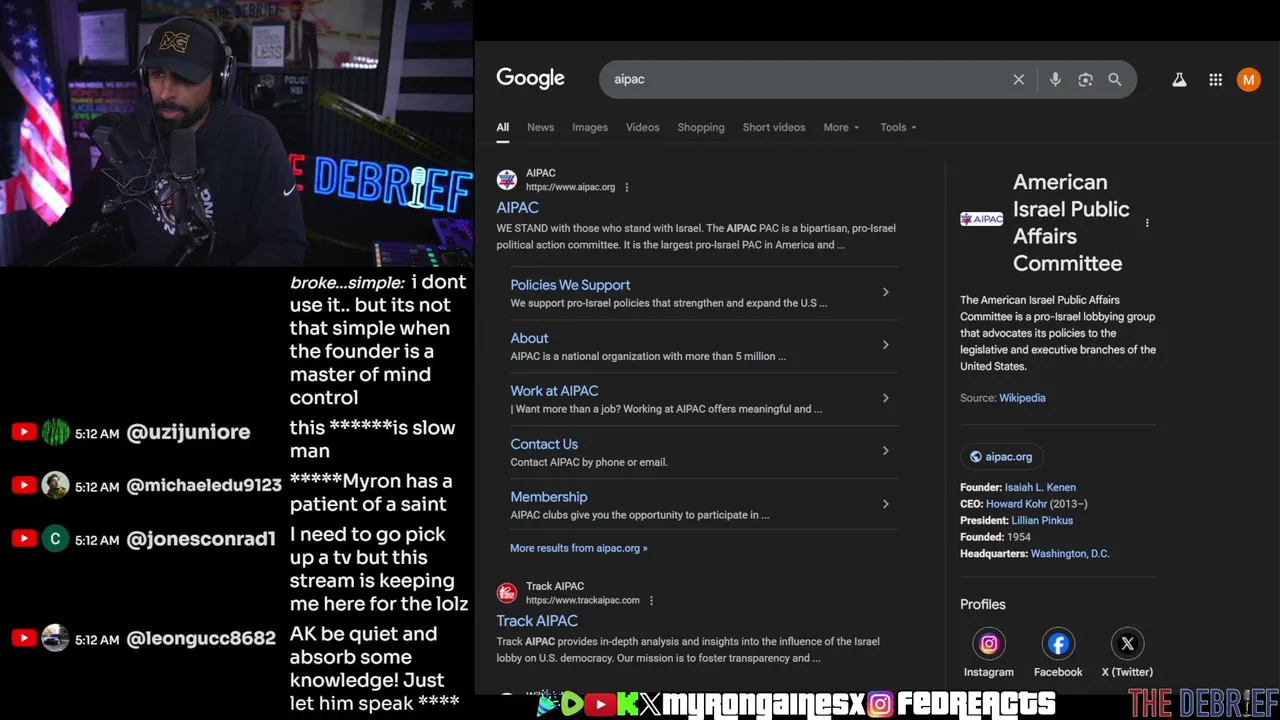Open the Policies We Support sitelink
The height and width of the screenshot is (720, 1280).
coord(570,285)
